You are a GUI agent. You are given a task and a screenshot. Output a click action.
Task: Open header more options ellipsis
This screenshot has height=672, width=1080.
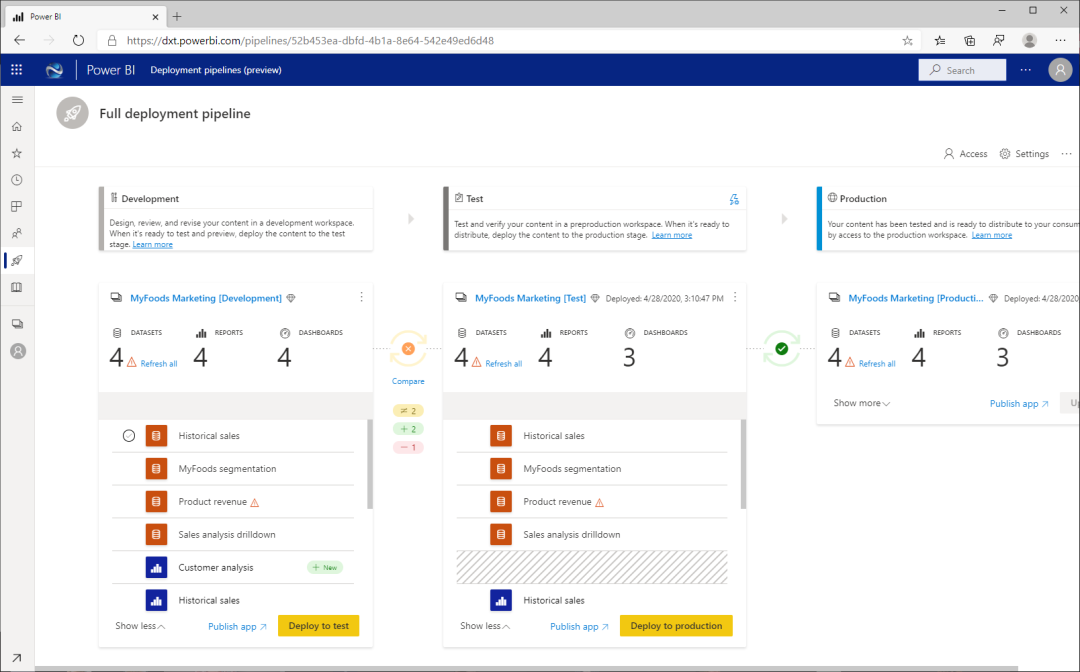[x=1026, y=70]
